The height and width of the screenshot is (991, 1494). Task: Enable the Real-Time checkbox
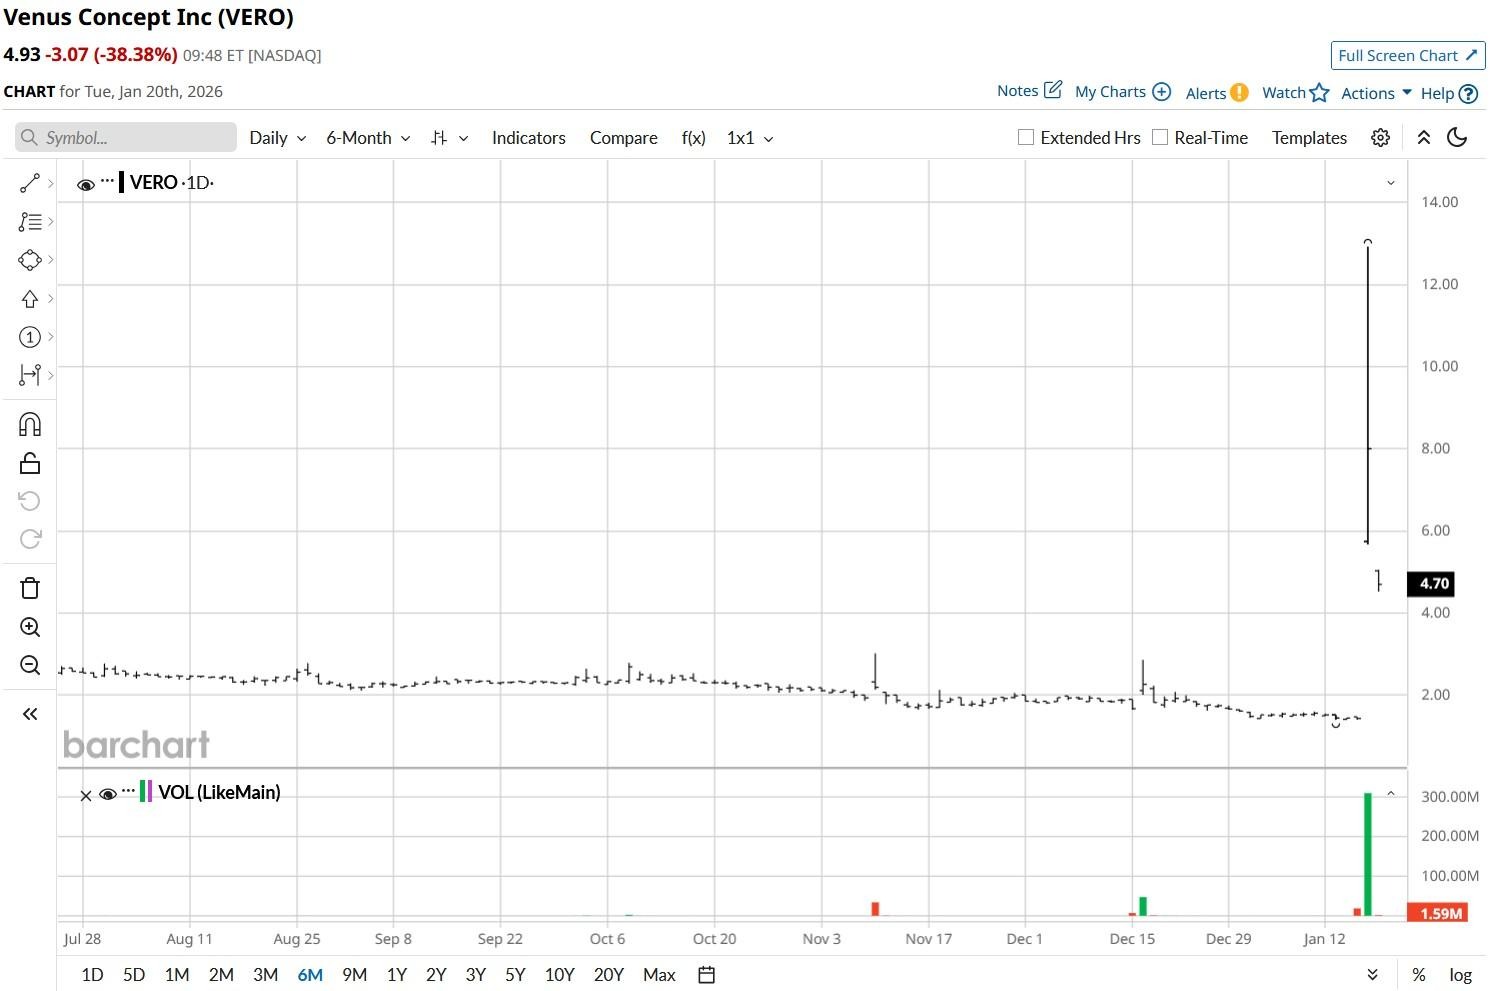(1160, 137)
